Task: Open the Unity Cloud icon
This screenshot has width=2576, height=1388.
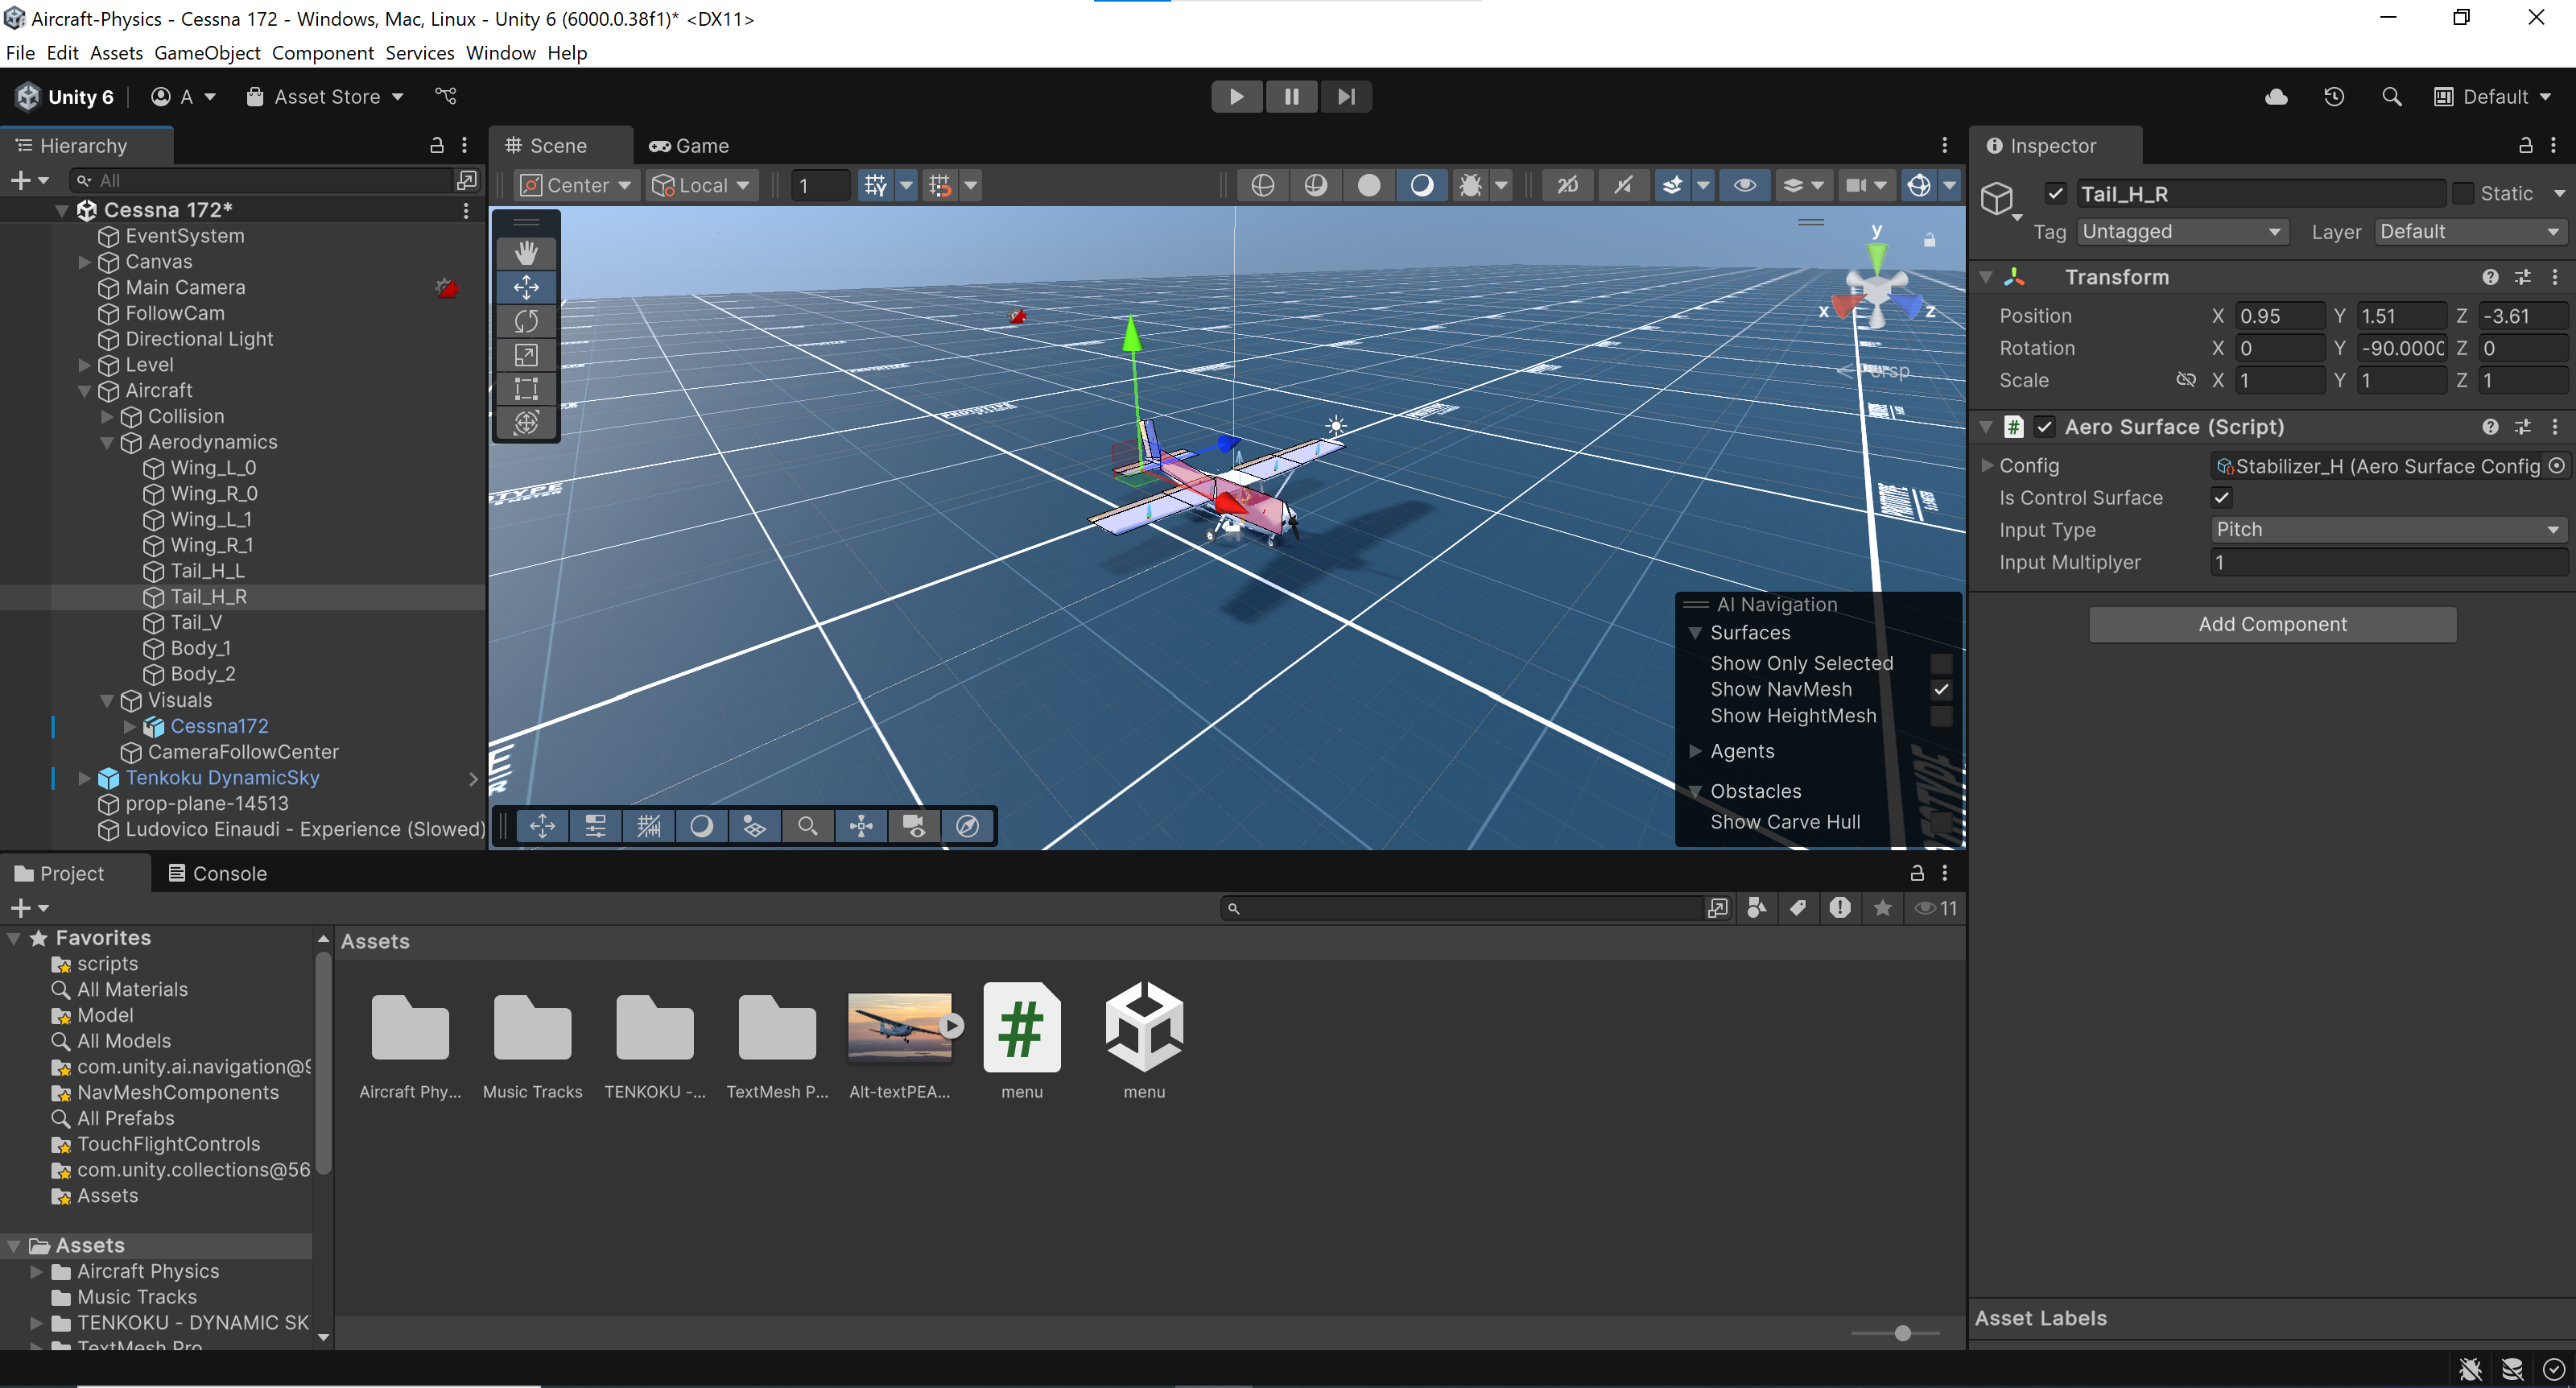Action: pos(2276,97)
